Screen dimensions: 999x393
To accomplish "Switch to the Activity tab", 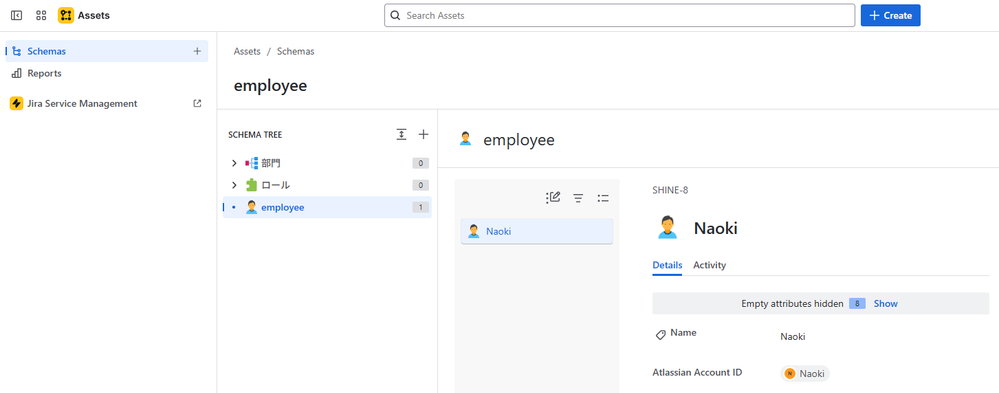I will 709,265.
